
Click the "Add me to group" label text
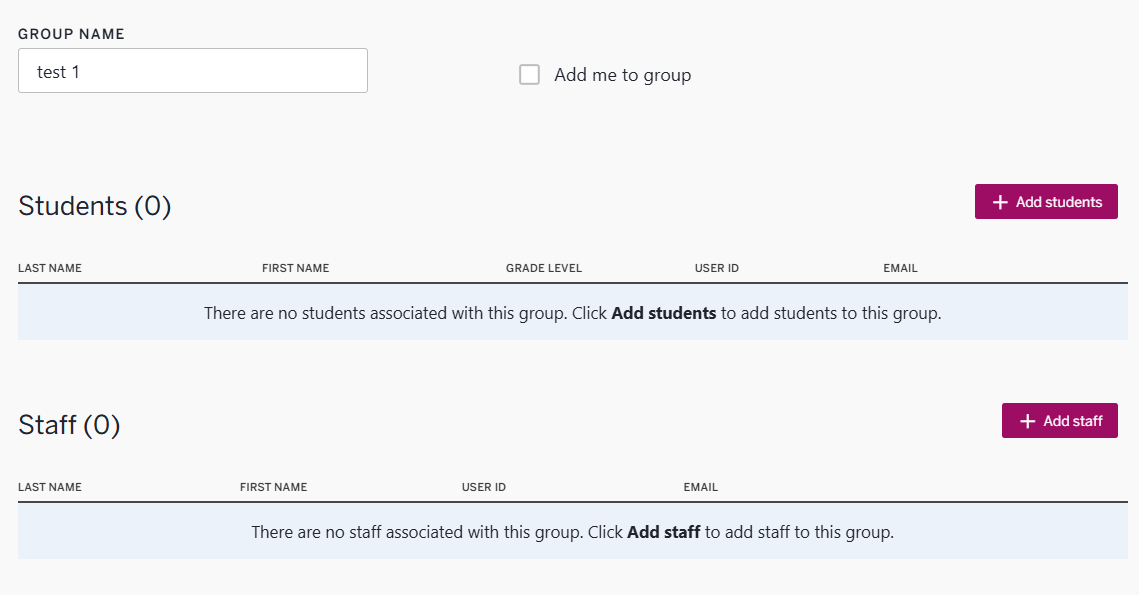622,75
